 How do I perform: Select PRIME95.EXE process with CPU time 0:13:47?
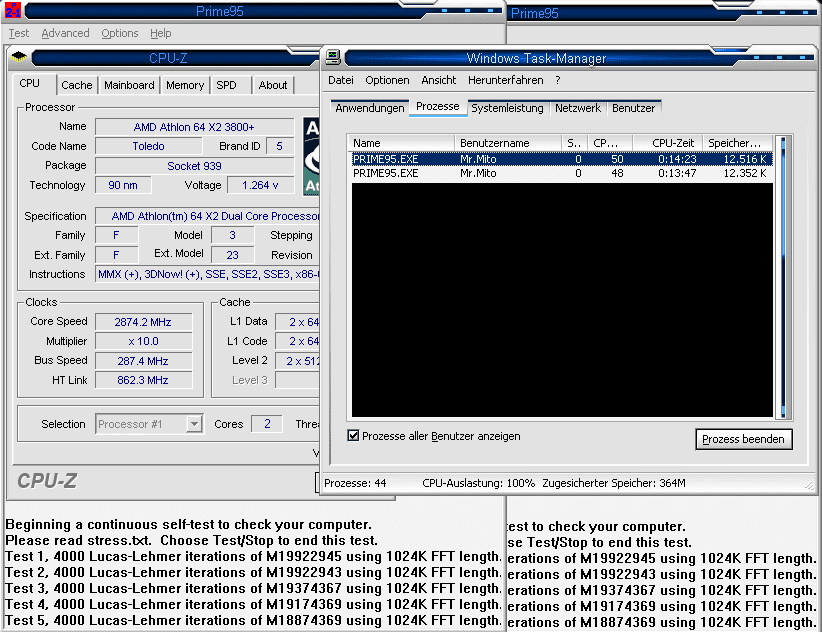pyautogui.click(x=562, y=173)
